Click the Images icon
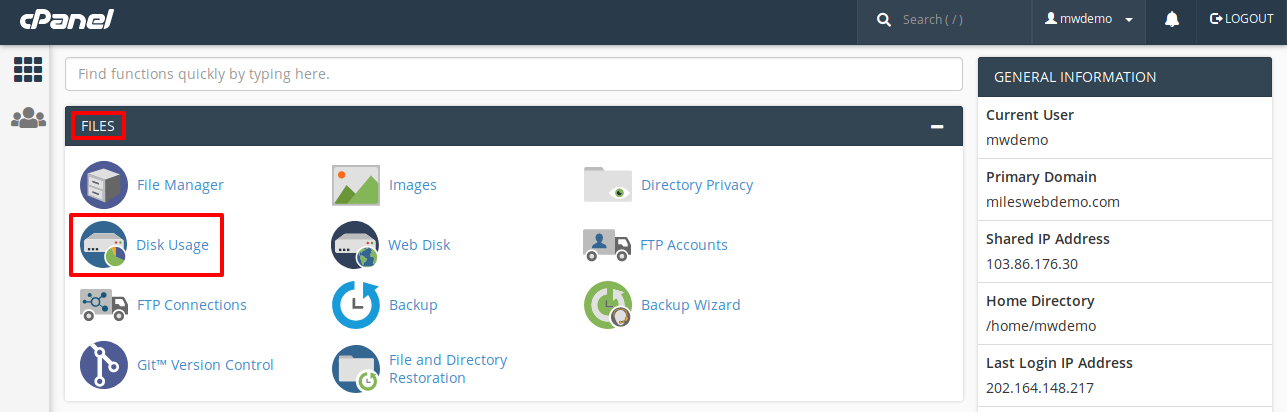The width and height of the screenshot is (1287, 412). [x=356, y=185]
